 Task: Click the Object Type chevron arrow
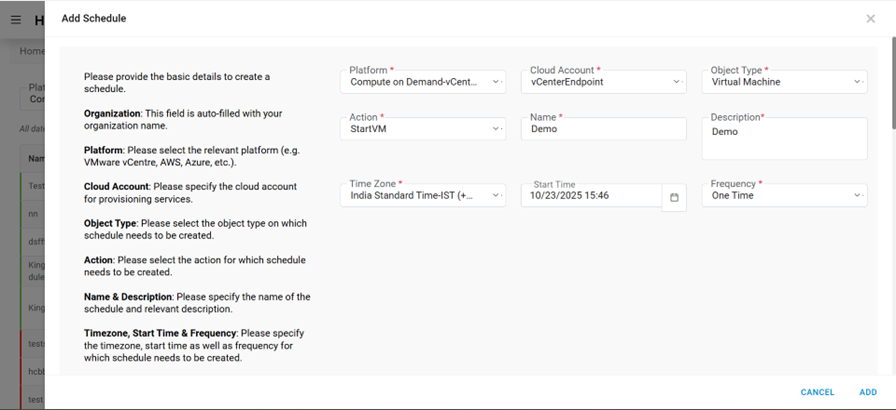pos(858,82)
